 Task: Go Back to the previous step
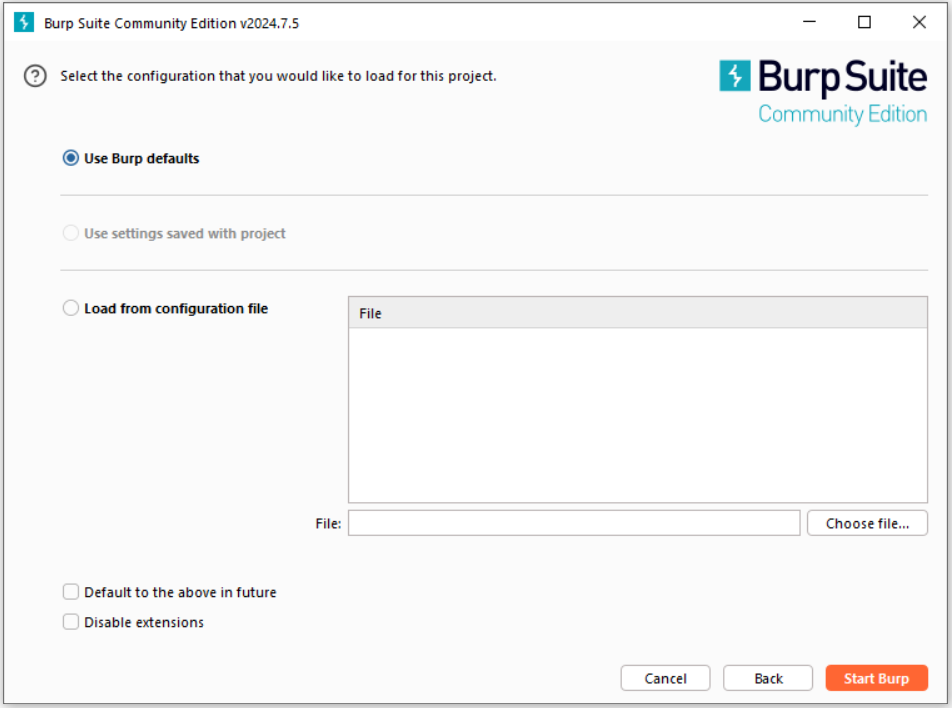[x=768, y=678]
